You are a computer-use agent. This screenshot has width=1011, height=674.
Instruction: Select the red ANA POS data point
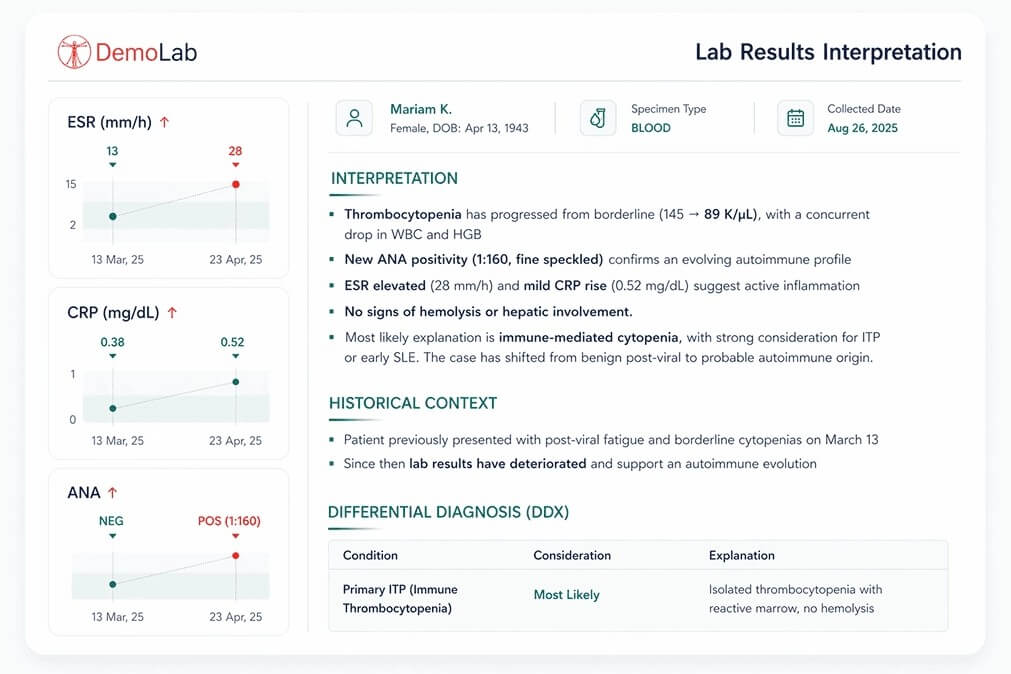(x=236, y=555)
